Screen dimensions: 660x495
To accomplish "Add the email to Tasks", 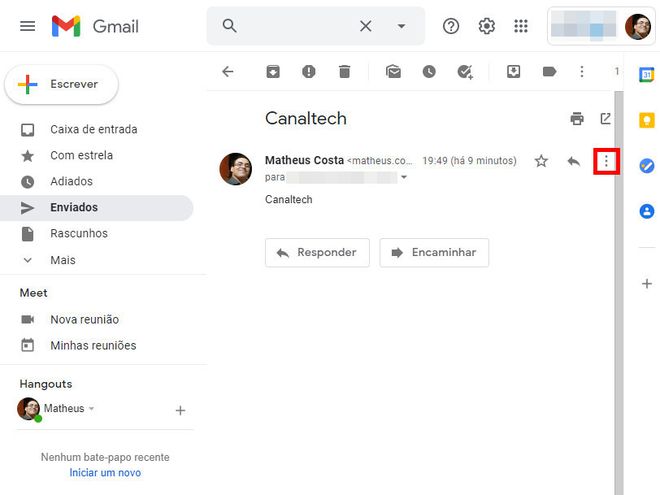I will pyautogui.click(x=465, y=72).
